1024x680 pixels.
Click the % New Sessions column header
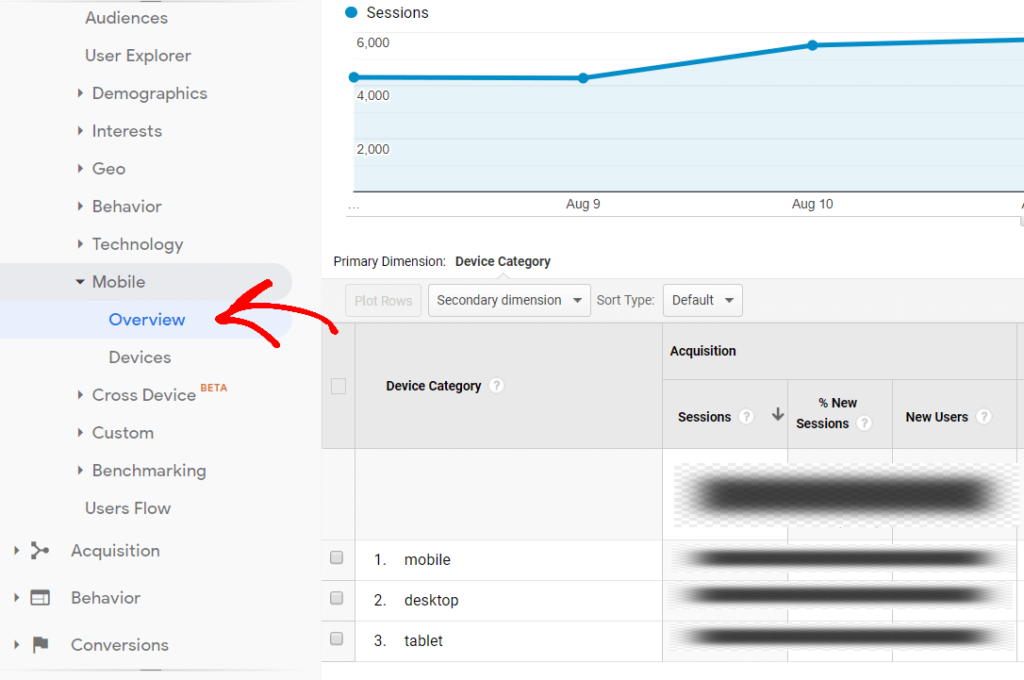pos(825,413)
